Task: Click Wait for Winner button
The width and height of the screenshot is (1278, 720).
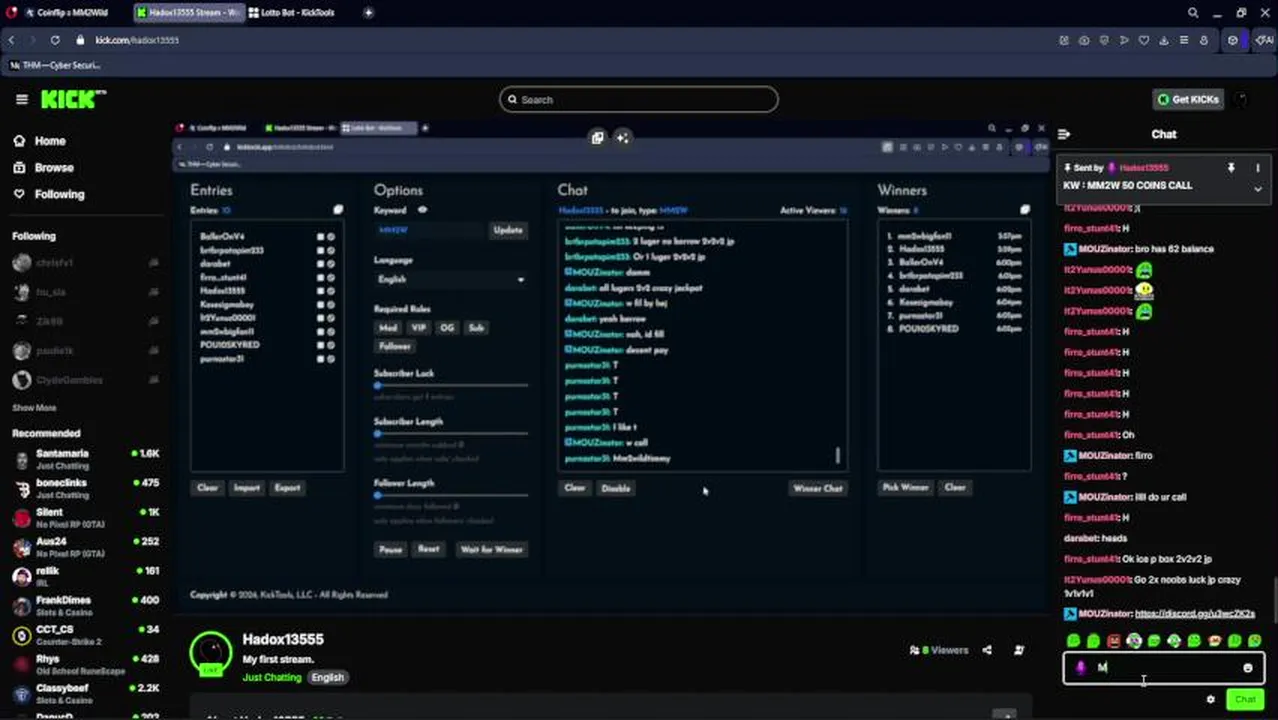Action: tap(491, 549)
